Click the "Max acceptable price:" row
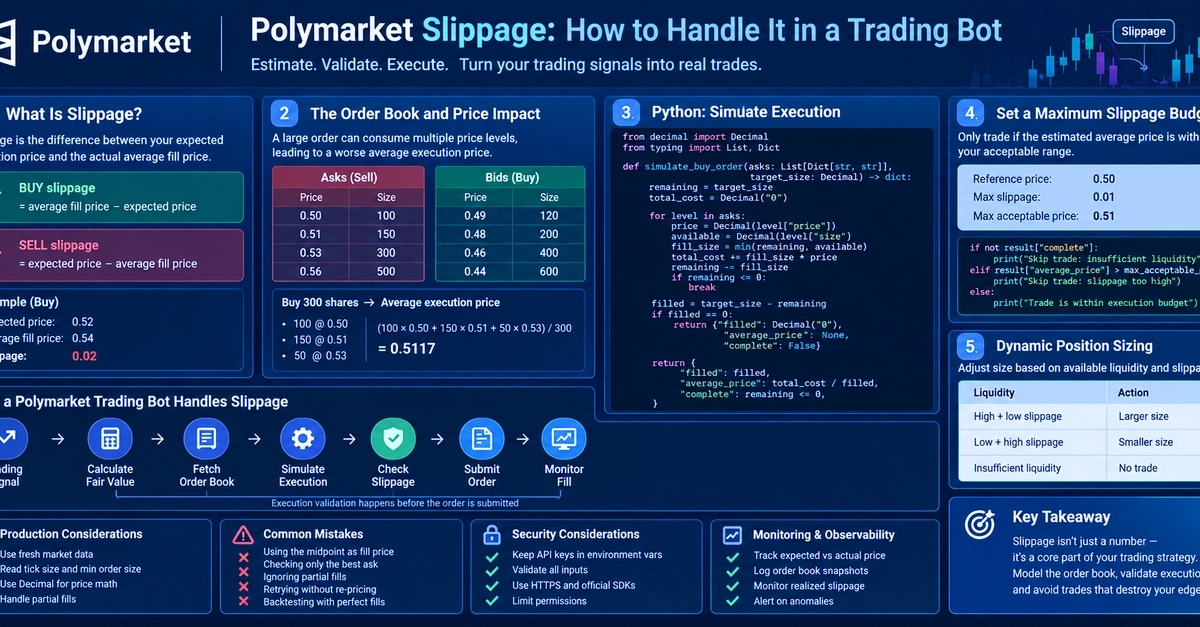The width and height of the screenshot is (1200, 627). (x=1079, y=216)
